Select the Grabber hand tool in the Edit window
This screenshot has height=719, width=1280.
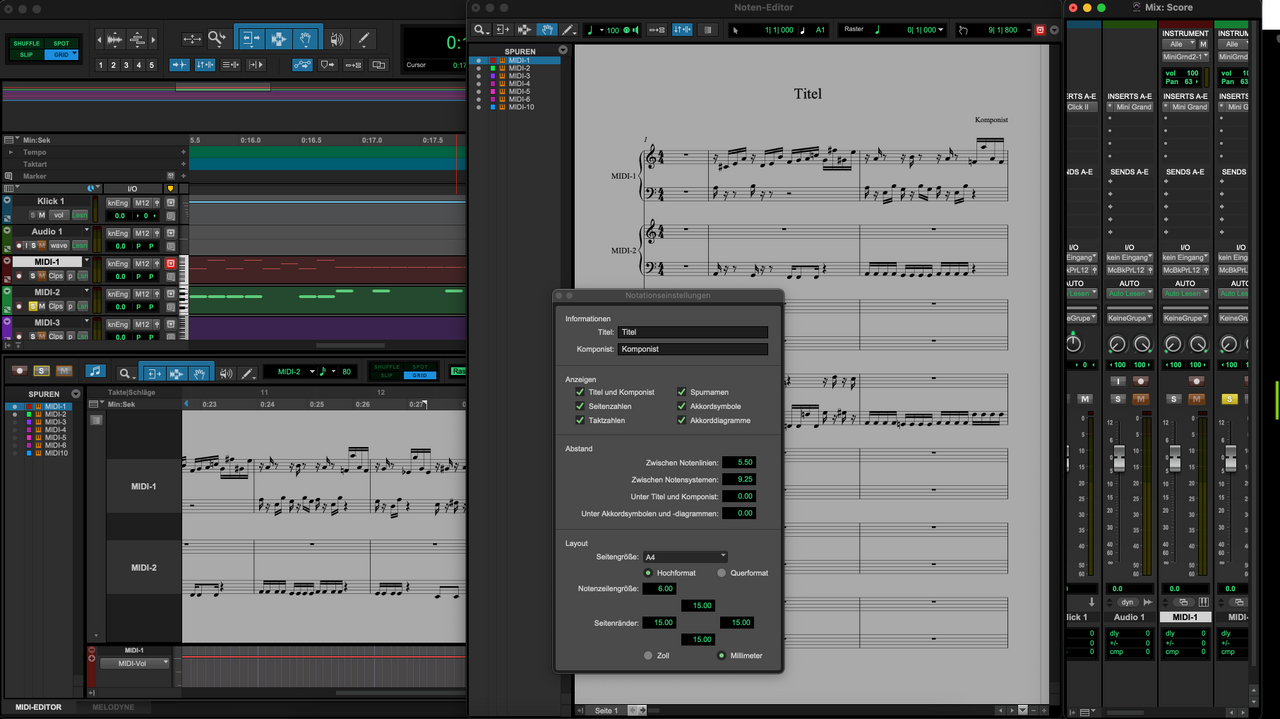coord(306,39)
